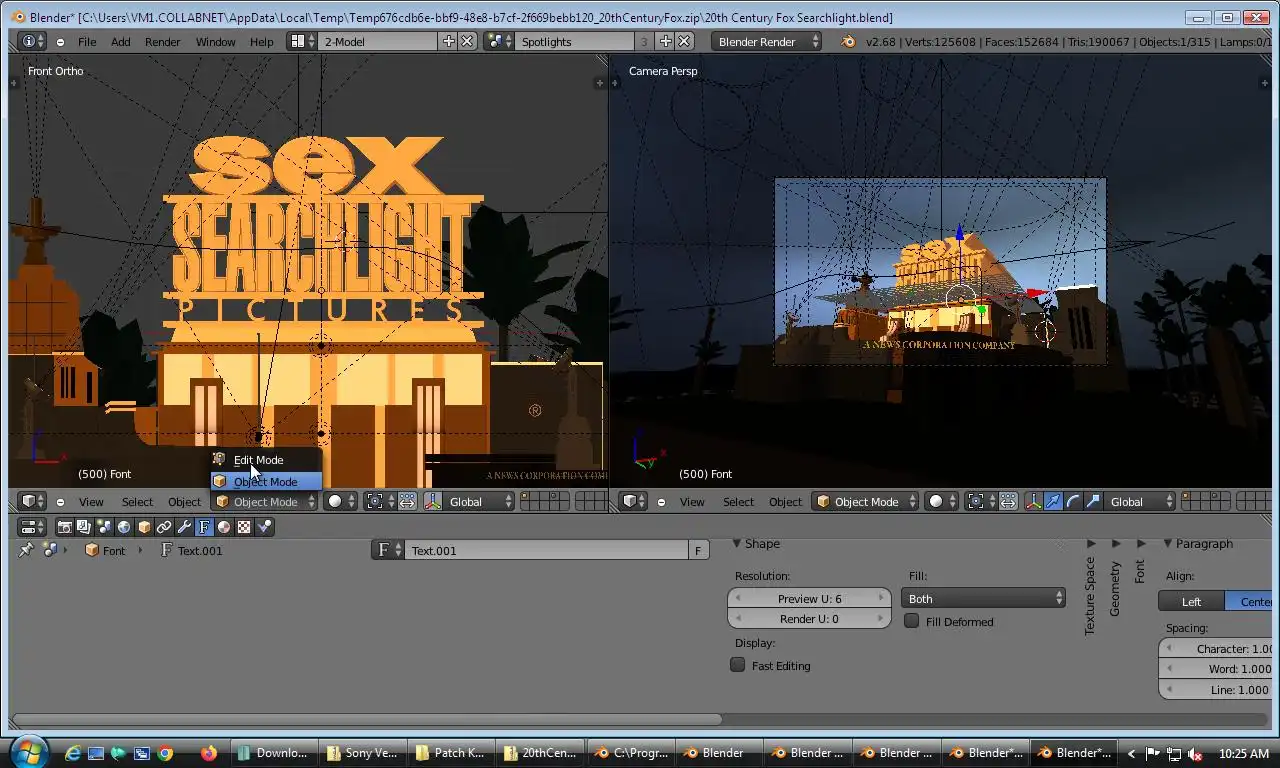Screen dimensions: 1280x768
Task: Open Object menu in right viewport header
Action: (x=785, y=502)
